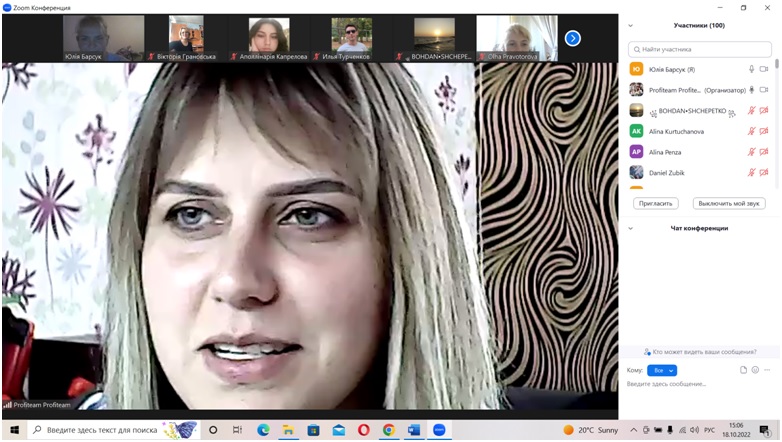Show next video thumbnails with blue arrow
The height and width of the screenshot is (442, 782).
[x=573, y=38]
